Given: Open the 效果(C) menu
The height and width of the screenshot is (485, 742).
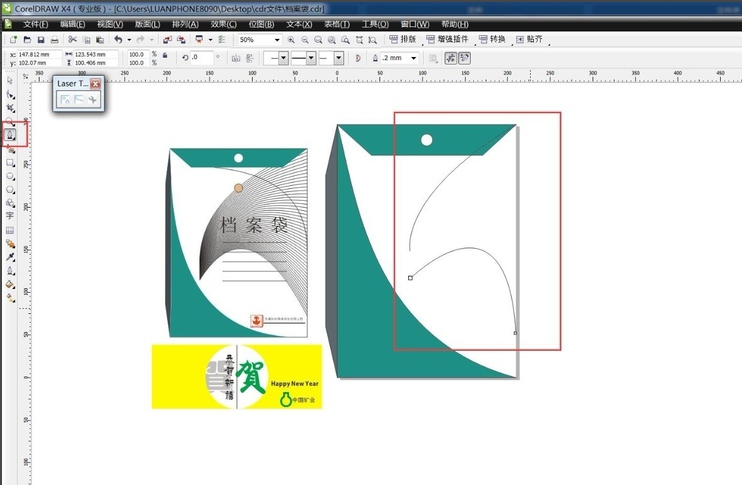Looking at the screenshot, I should [222, 24].
